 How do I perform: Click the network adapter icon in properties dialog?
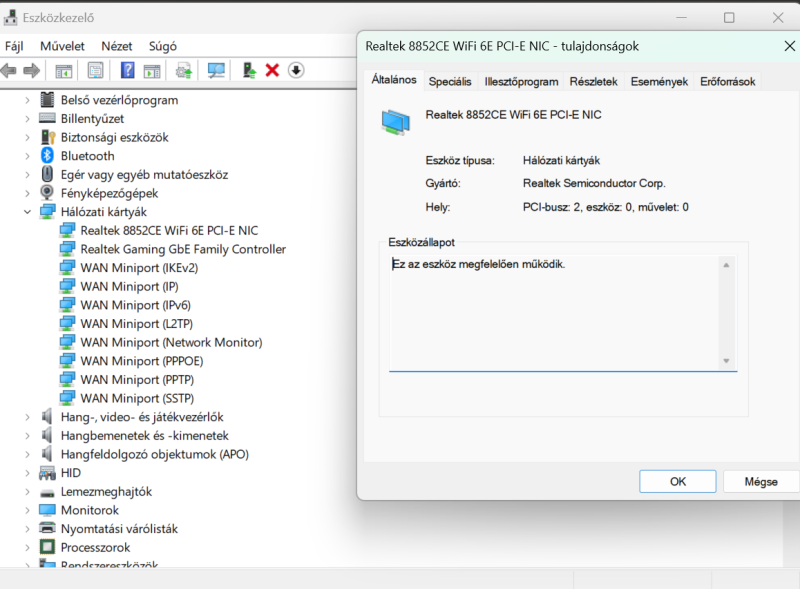click(x=395, y=122)
